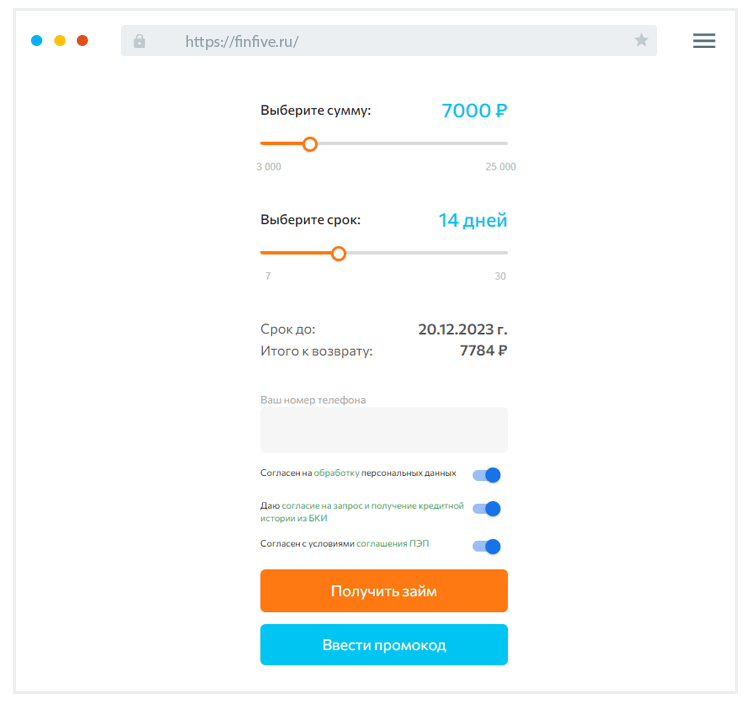Click the 30 days maximum term label

[x=500, y=276]
